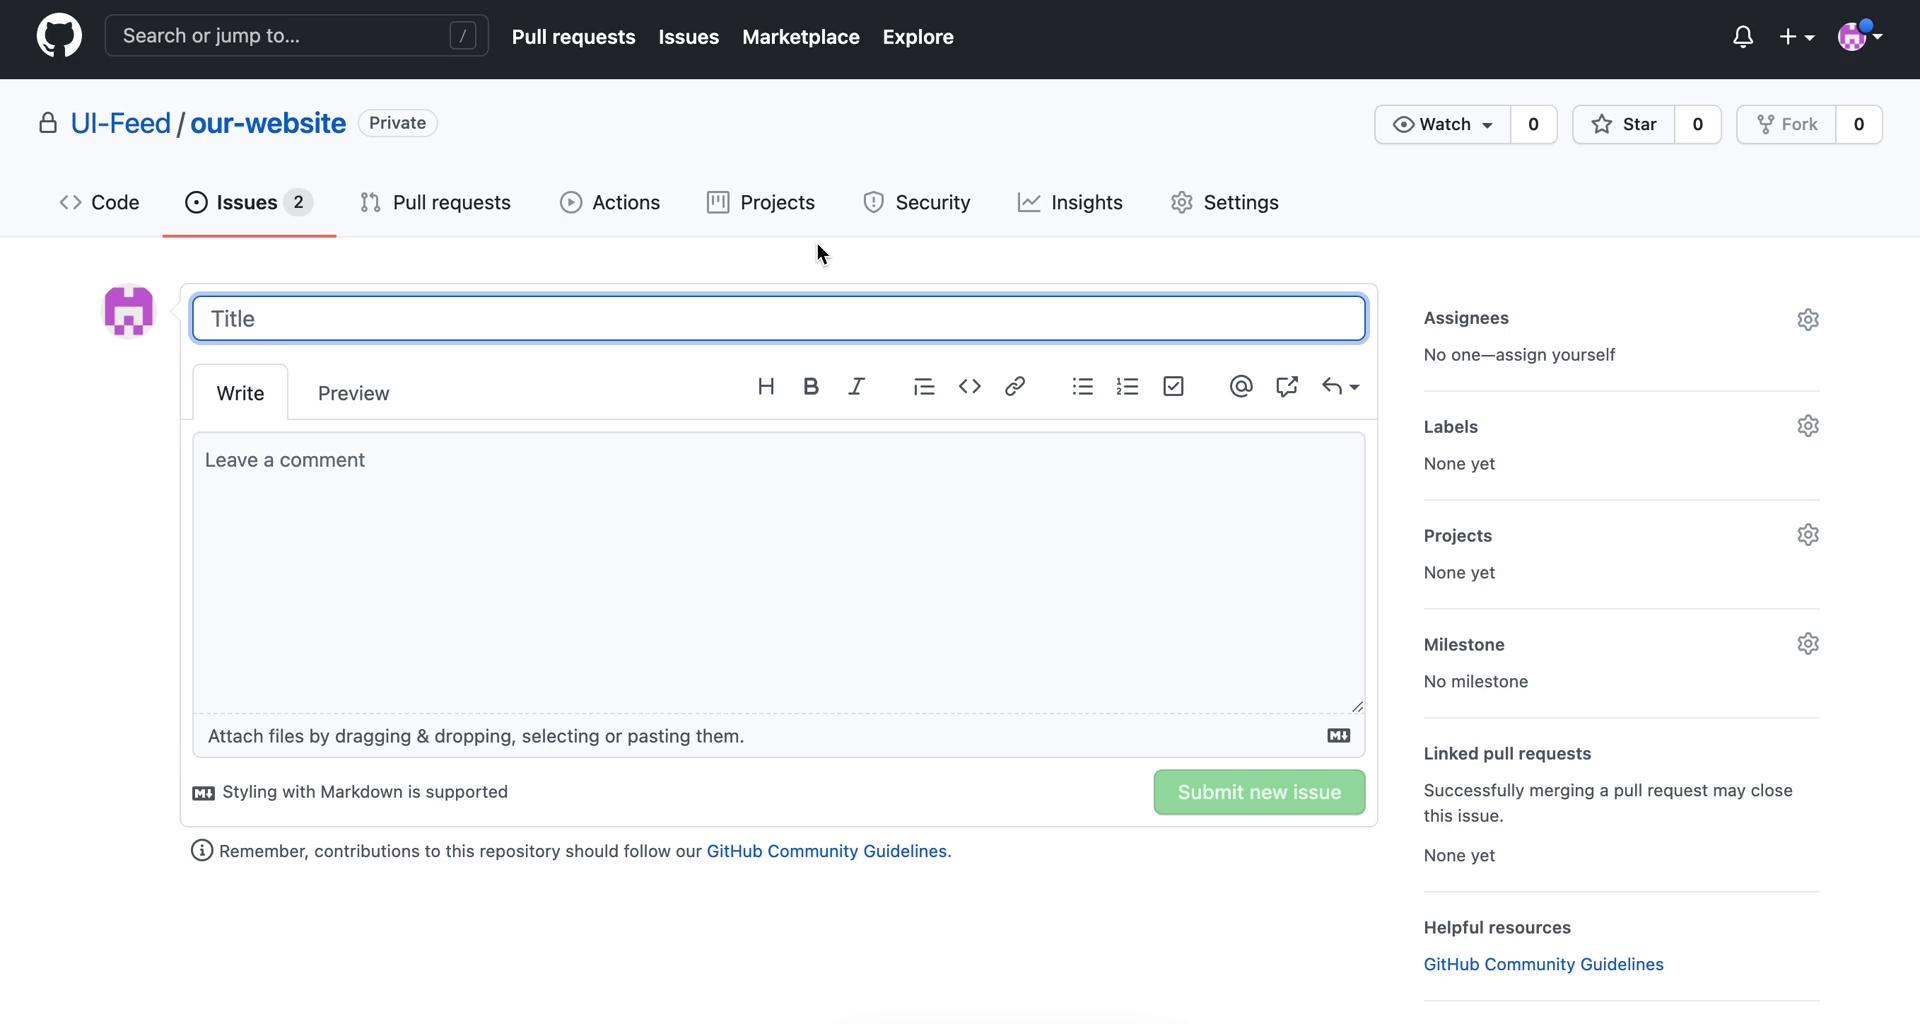This screenshot has width=1920, height=1024.
Task: Insert a heading with the H icon
Action: [766, 386]
